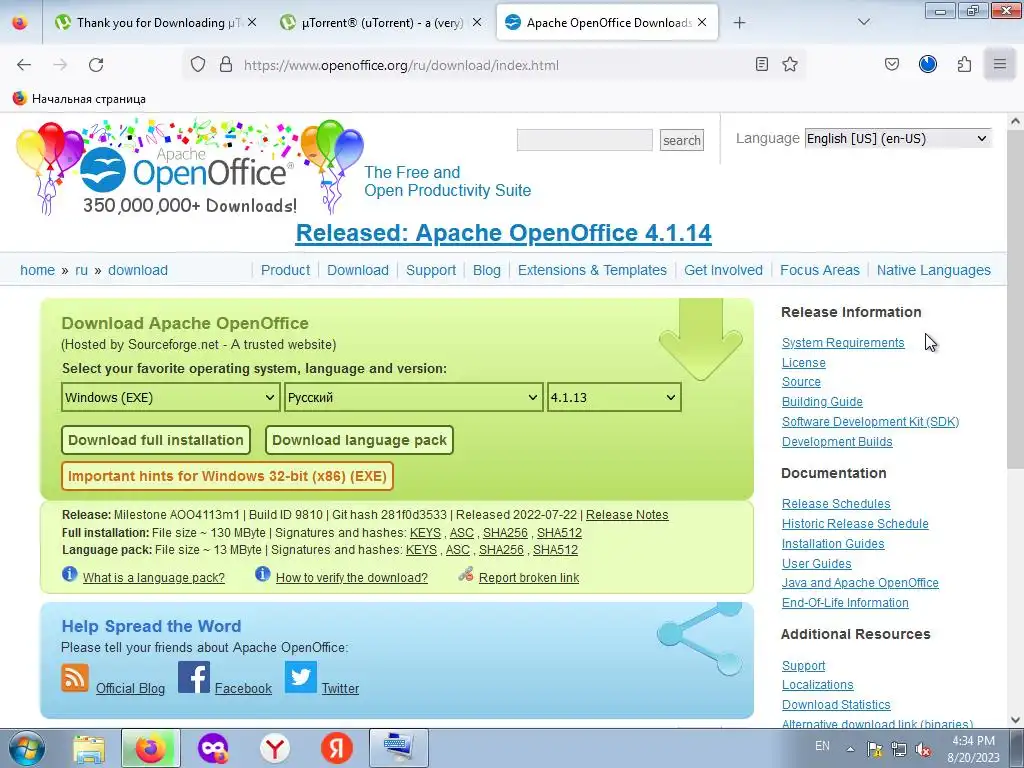Click the home breadcrumb link
1024x768 pixels.
tap(37, 270)
